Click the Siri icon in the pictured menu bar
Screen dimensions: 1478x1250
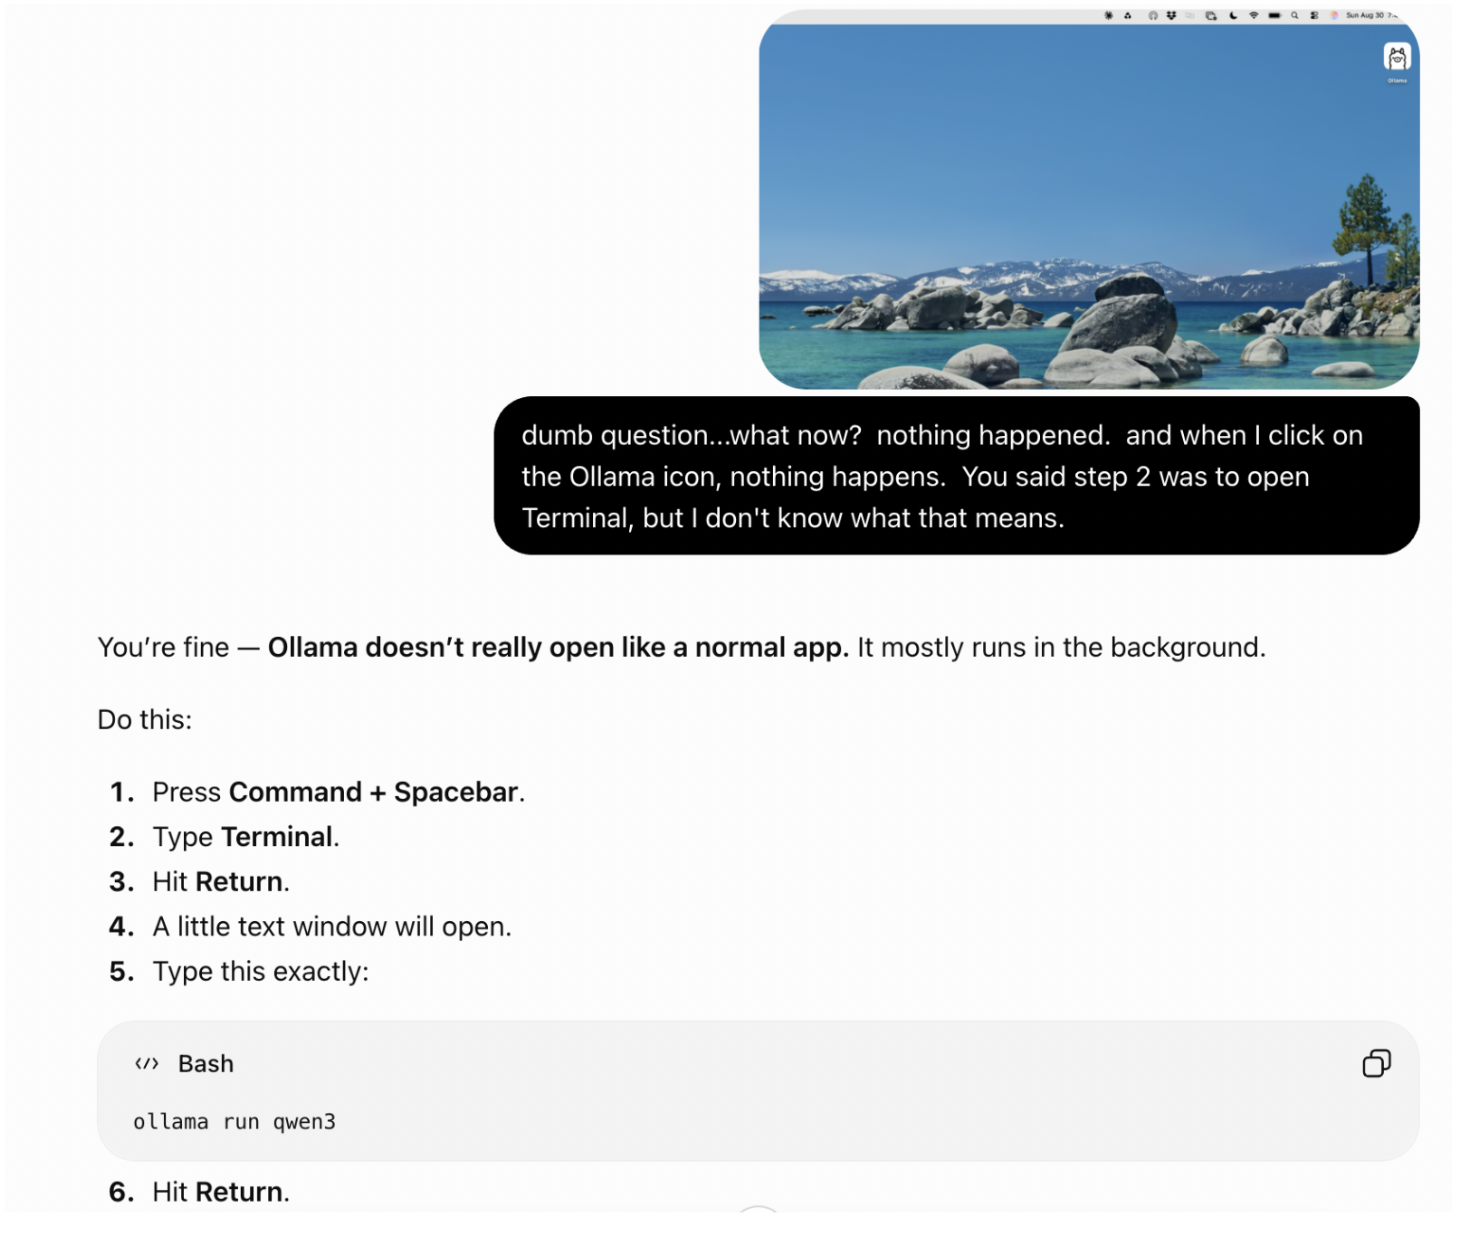pos(1334,15)
